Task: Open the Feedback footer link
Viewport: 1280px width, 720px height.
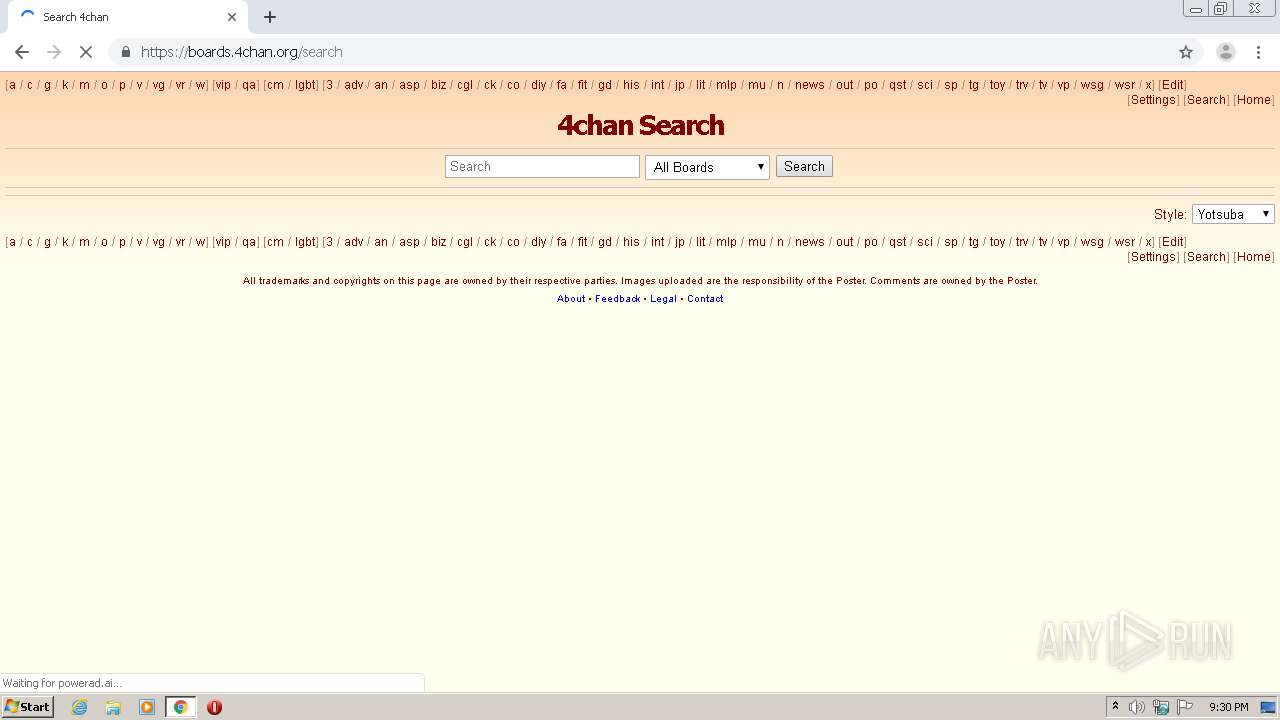Action: 617,299
